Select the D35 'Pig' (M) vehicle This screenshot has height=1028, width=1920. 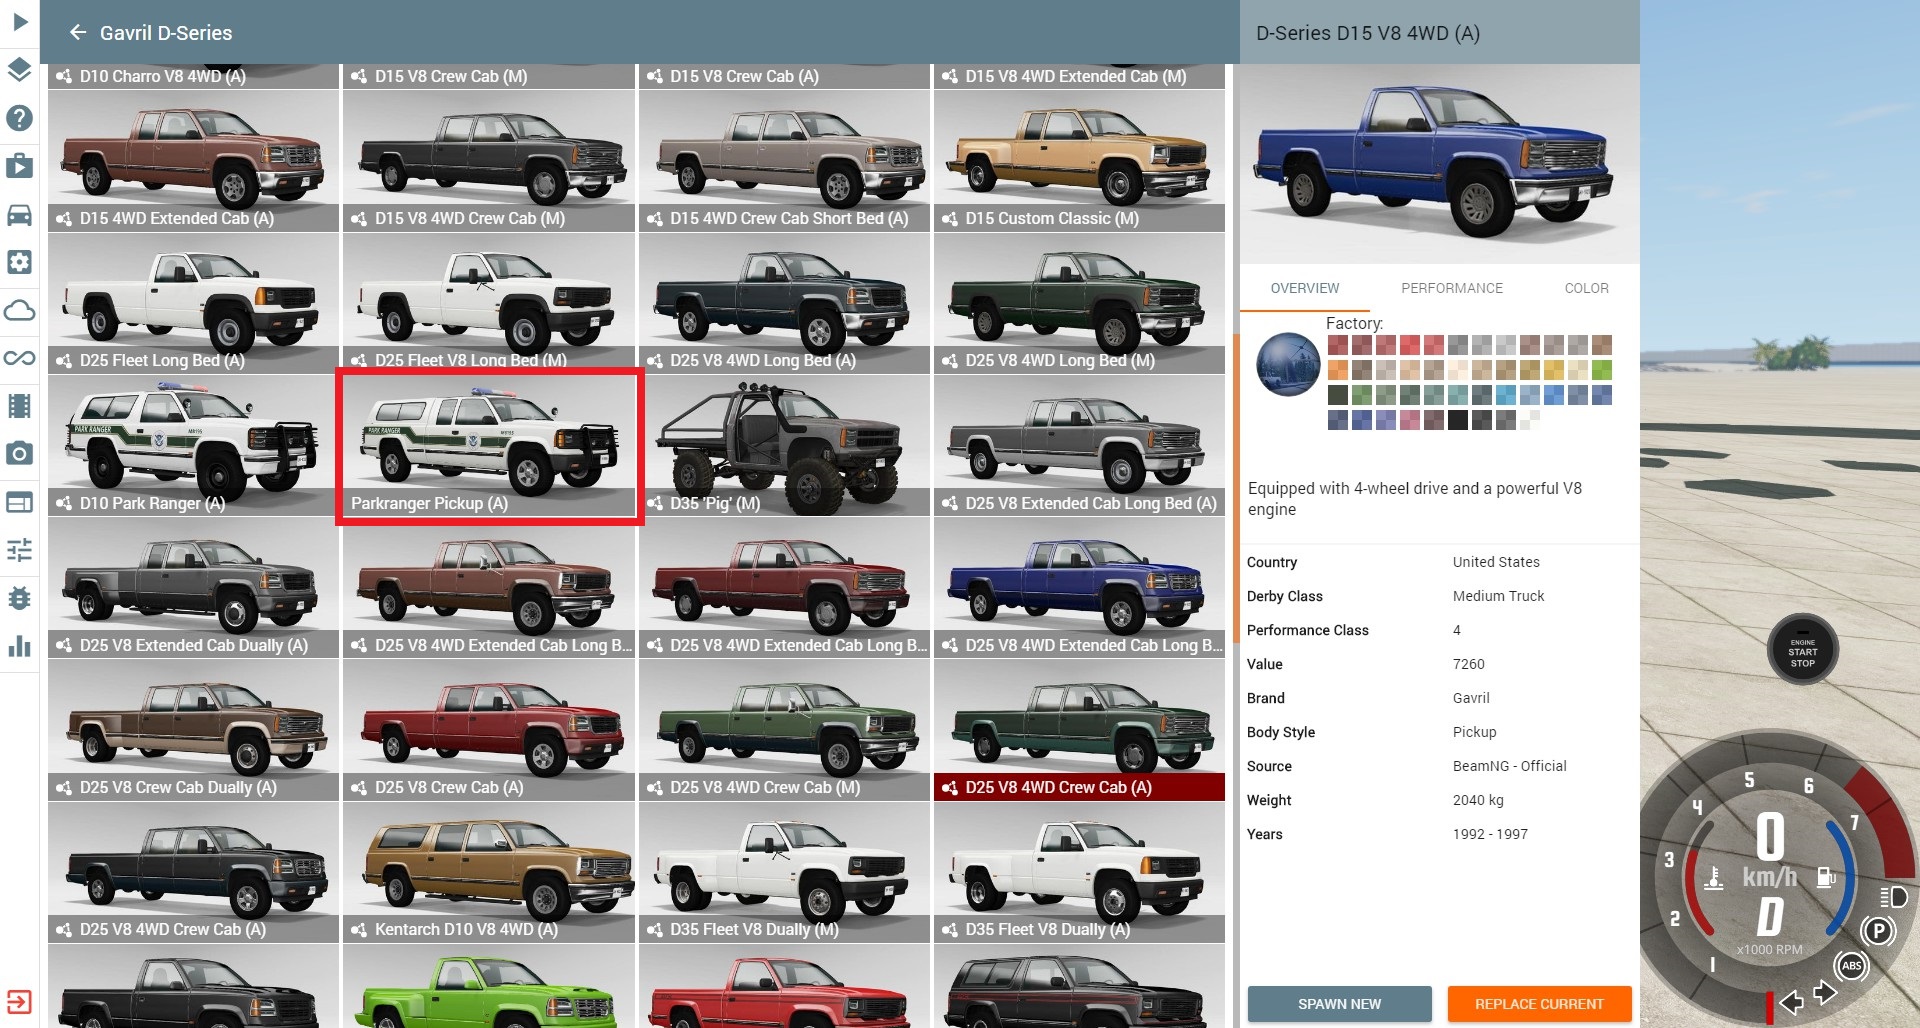pos(785,446)
